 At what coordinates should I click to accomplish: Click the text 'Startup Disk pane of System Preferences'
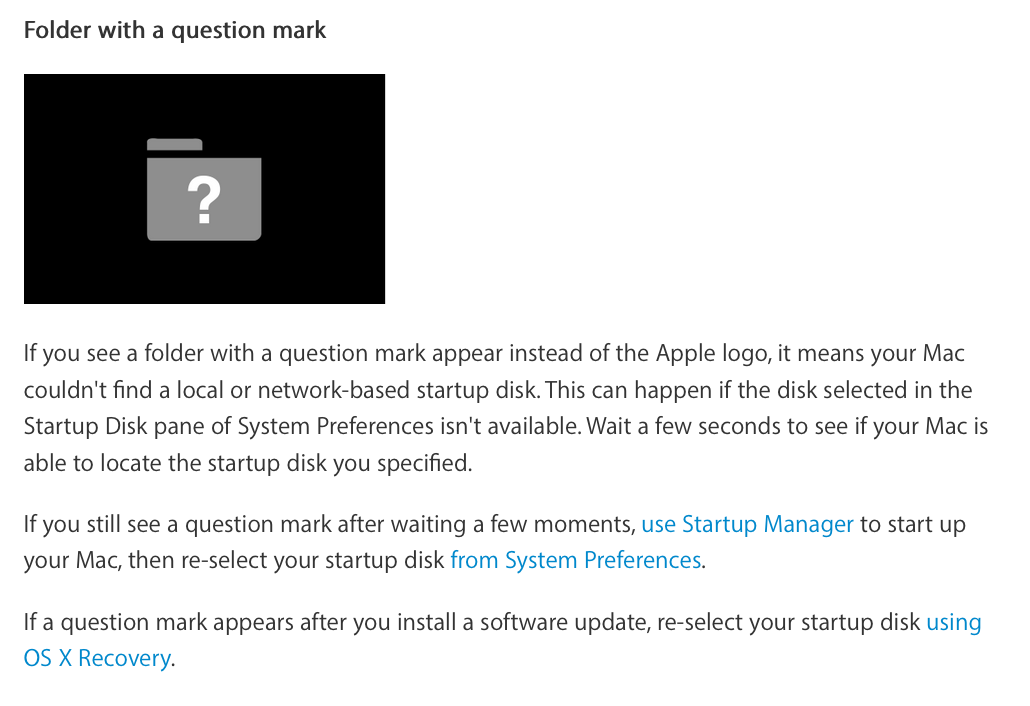[229, 426]
